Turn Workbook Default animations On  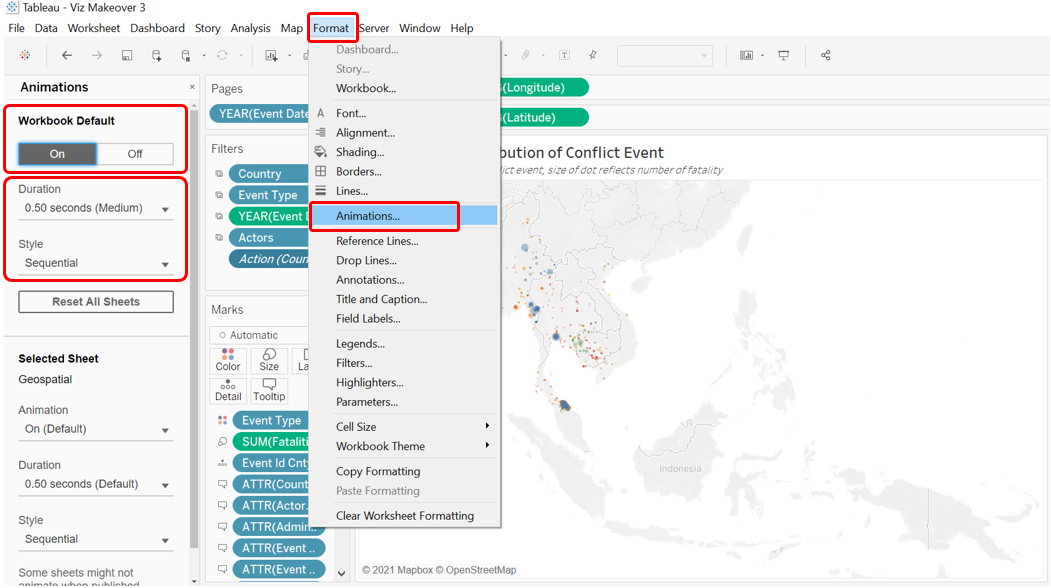pyautogui.click(x=57, y=154)
